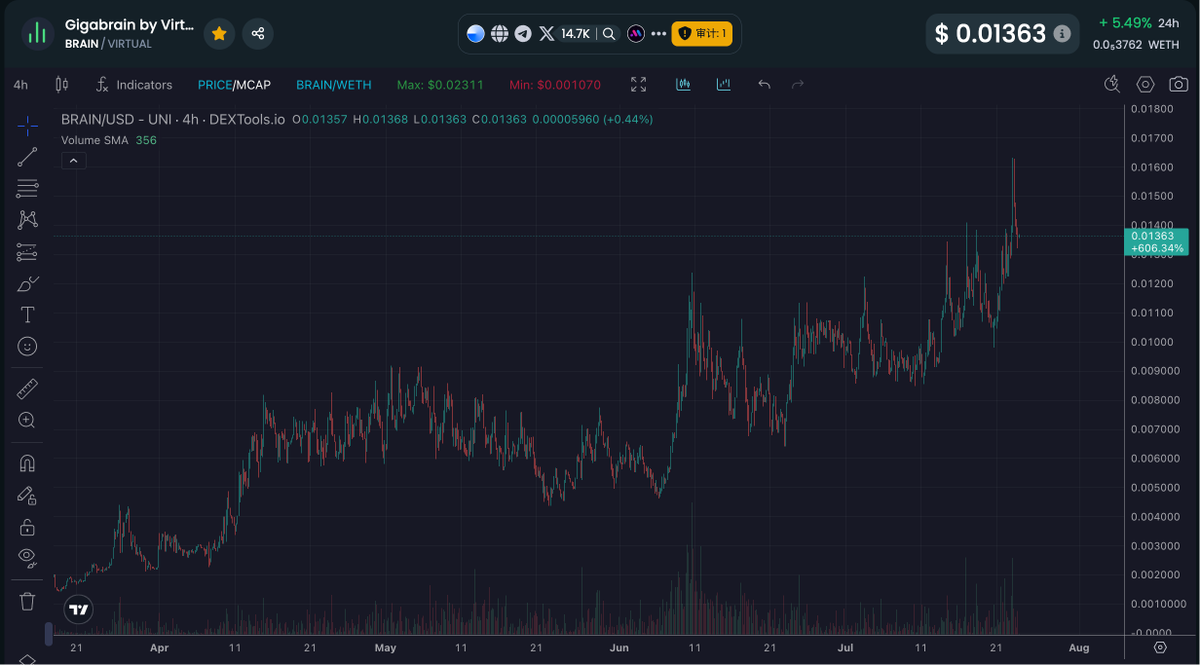Click the purple M logo icon
This screenshot has width=1200, height=665.
635,34
